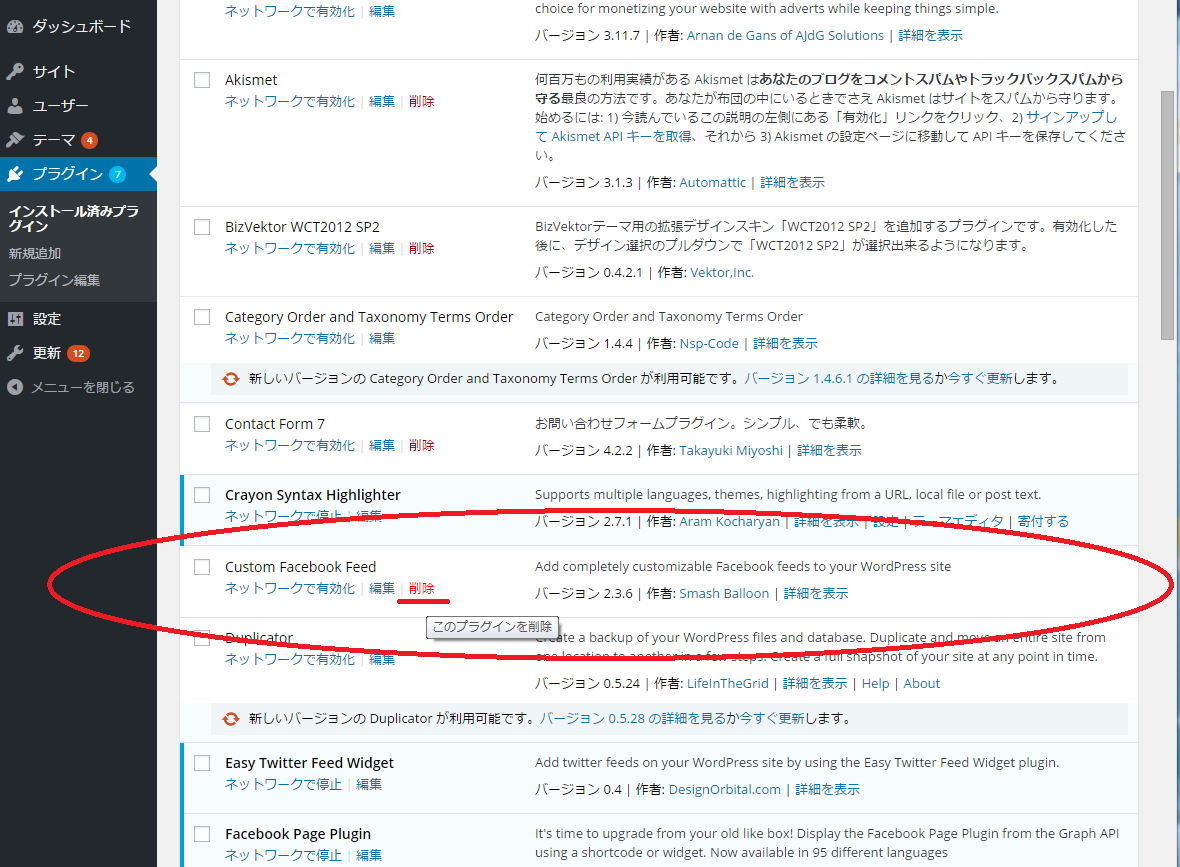Click バージョン 1.4.6.1 の詳細を見る link
This screenshot has height=867, width=1180.
coord(838,379)
